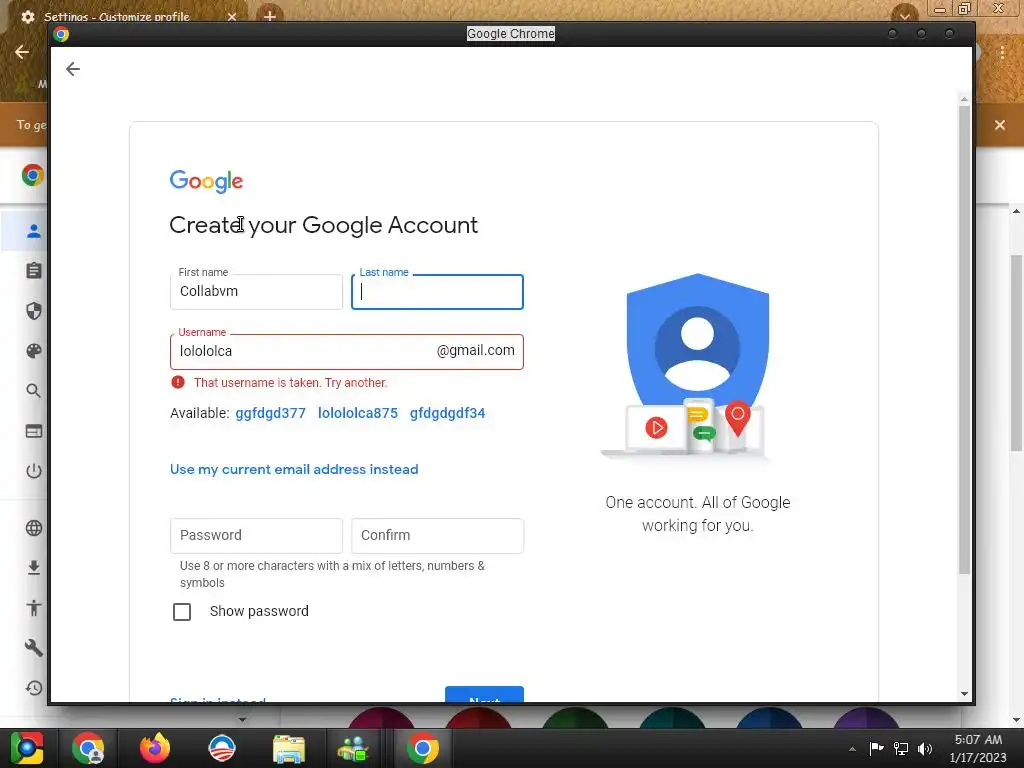Launch Firefox from the taskbar
Image resolution: width=1024 pixels, height=768 pixels.
pos(155,748)
